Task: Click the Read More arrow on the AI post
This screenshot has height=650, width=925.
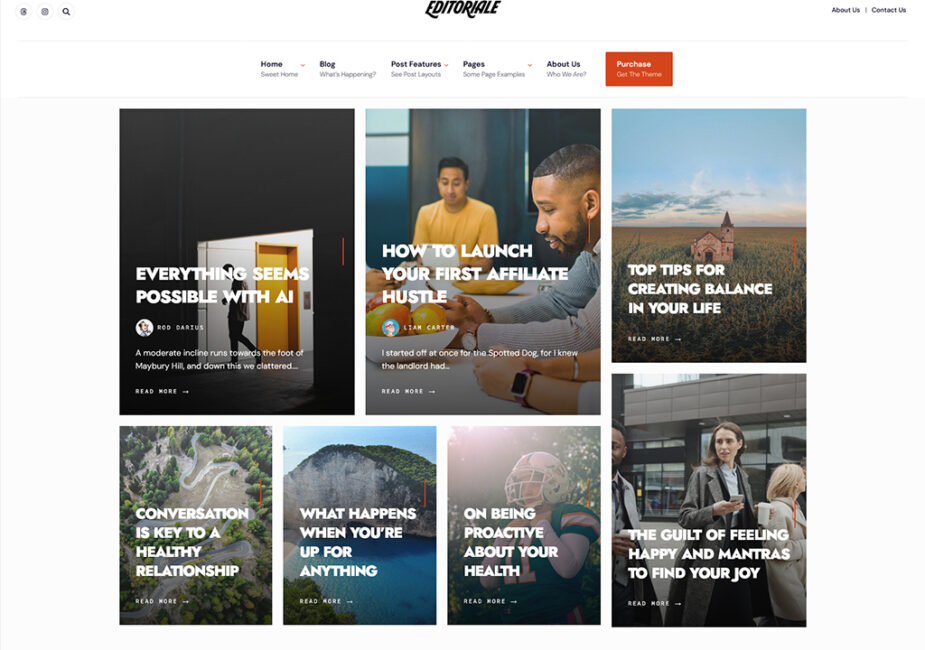Action: (x=186, y=392)
